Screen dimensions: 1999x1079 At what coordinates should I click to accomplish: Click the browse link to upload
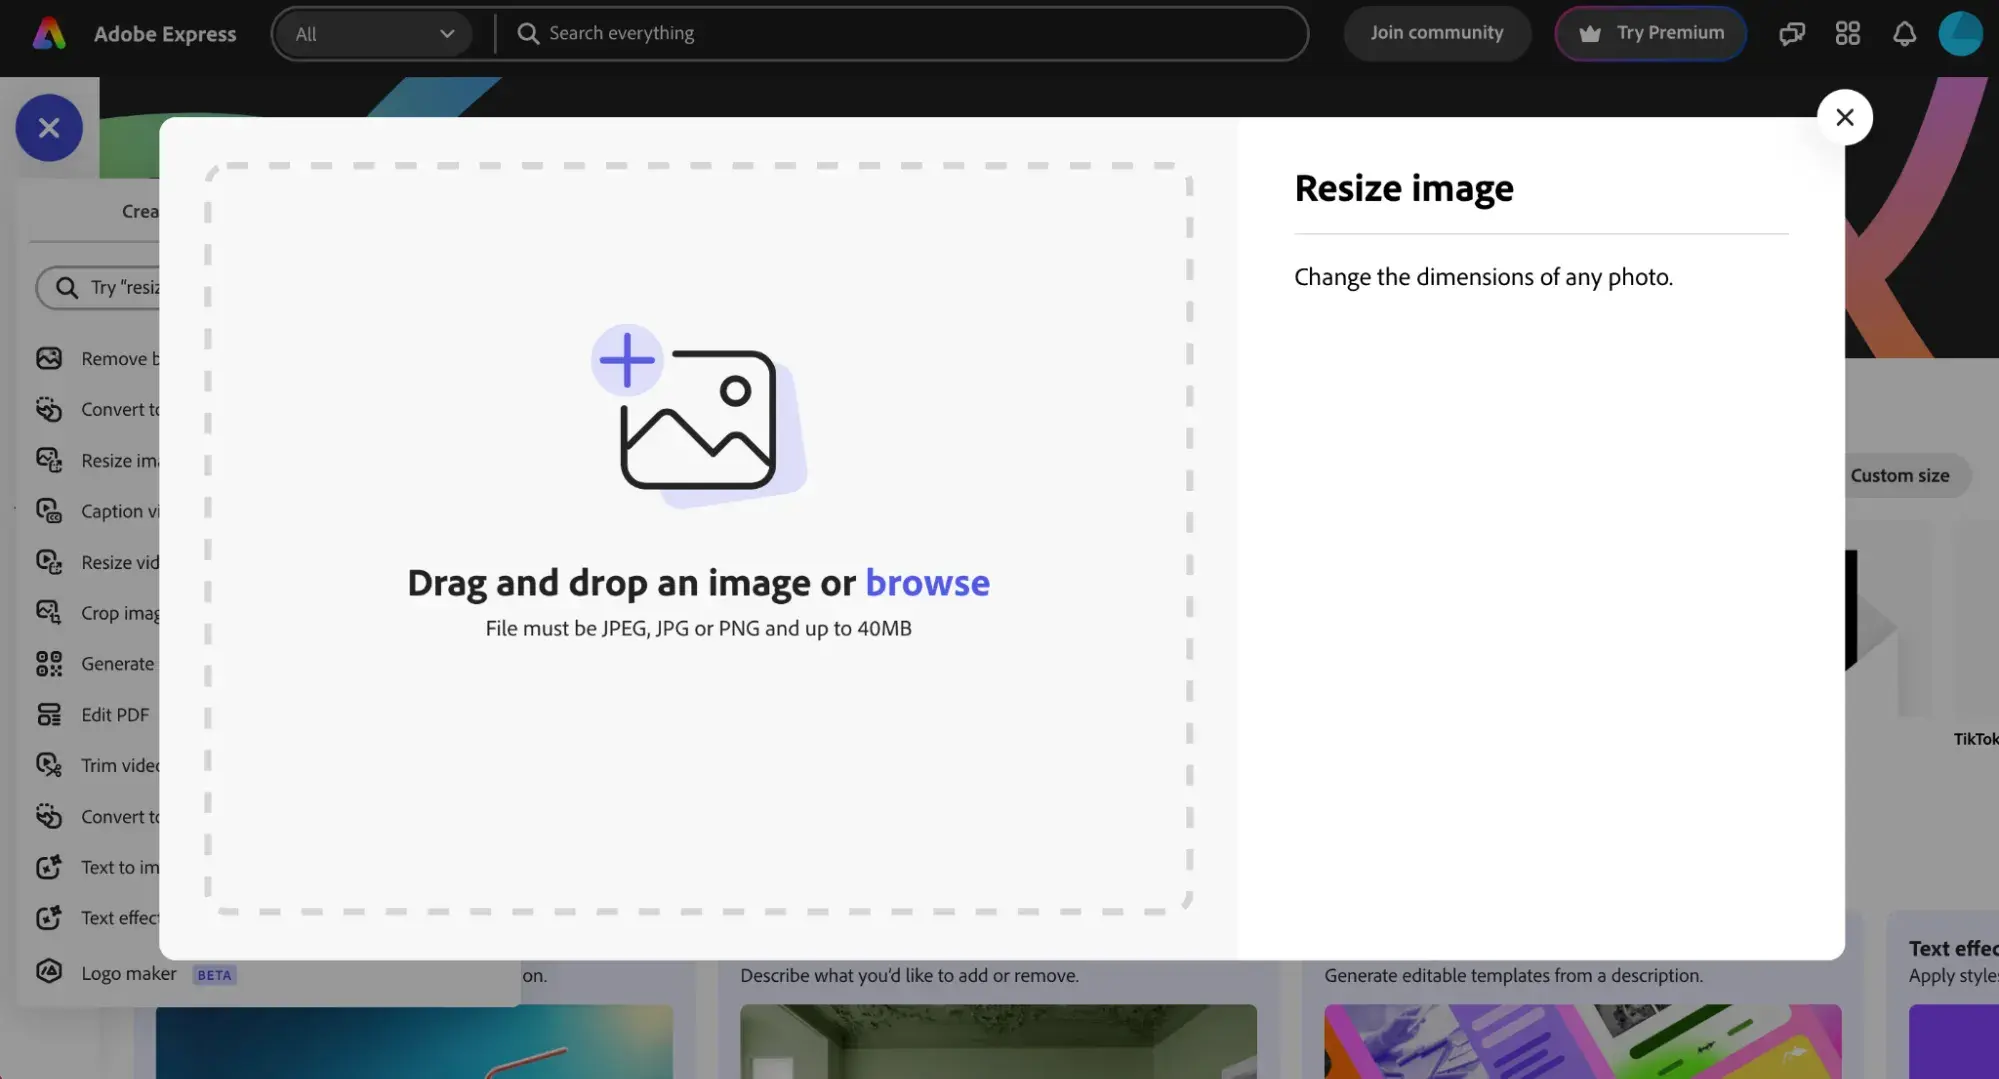[x=927, y=583]
